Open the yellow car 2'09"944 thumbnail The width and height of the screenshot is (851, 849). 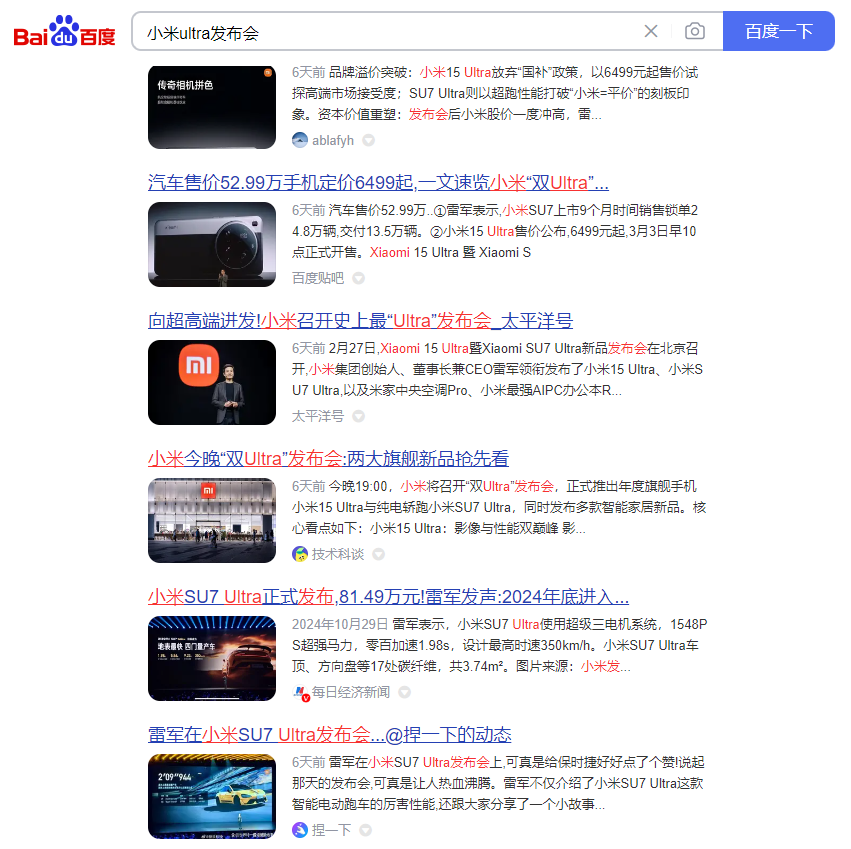tap(212, 796)
